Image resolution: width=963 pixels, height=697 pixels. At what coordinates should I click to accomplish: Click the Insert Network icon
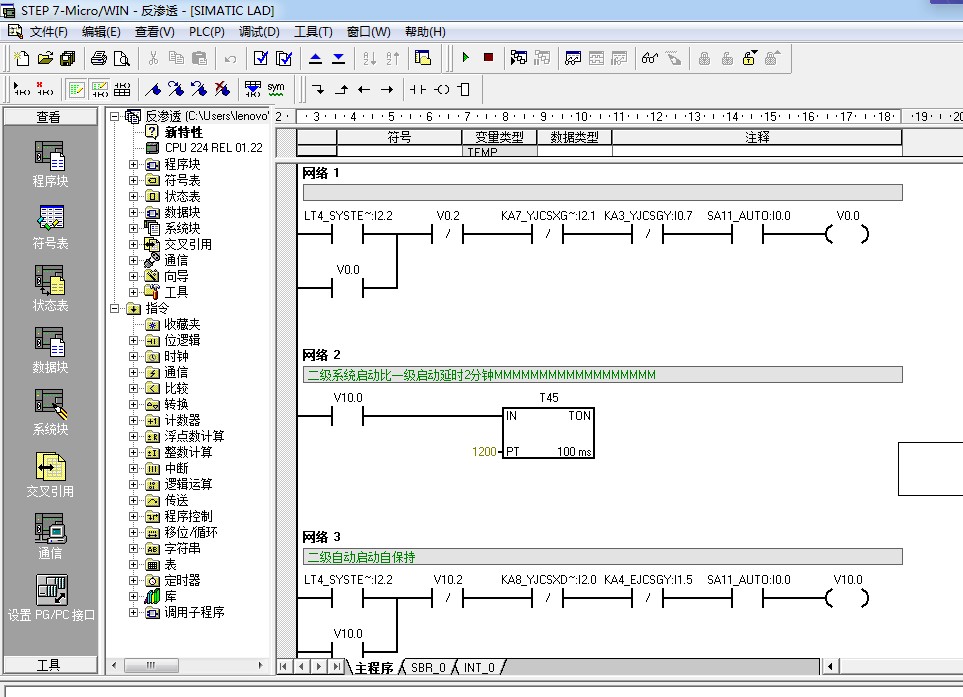(x=22, y=90)
